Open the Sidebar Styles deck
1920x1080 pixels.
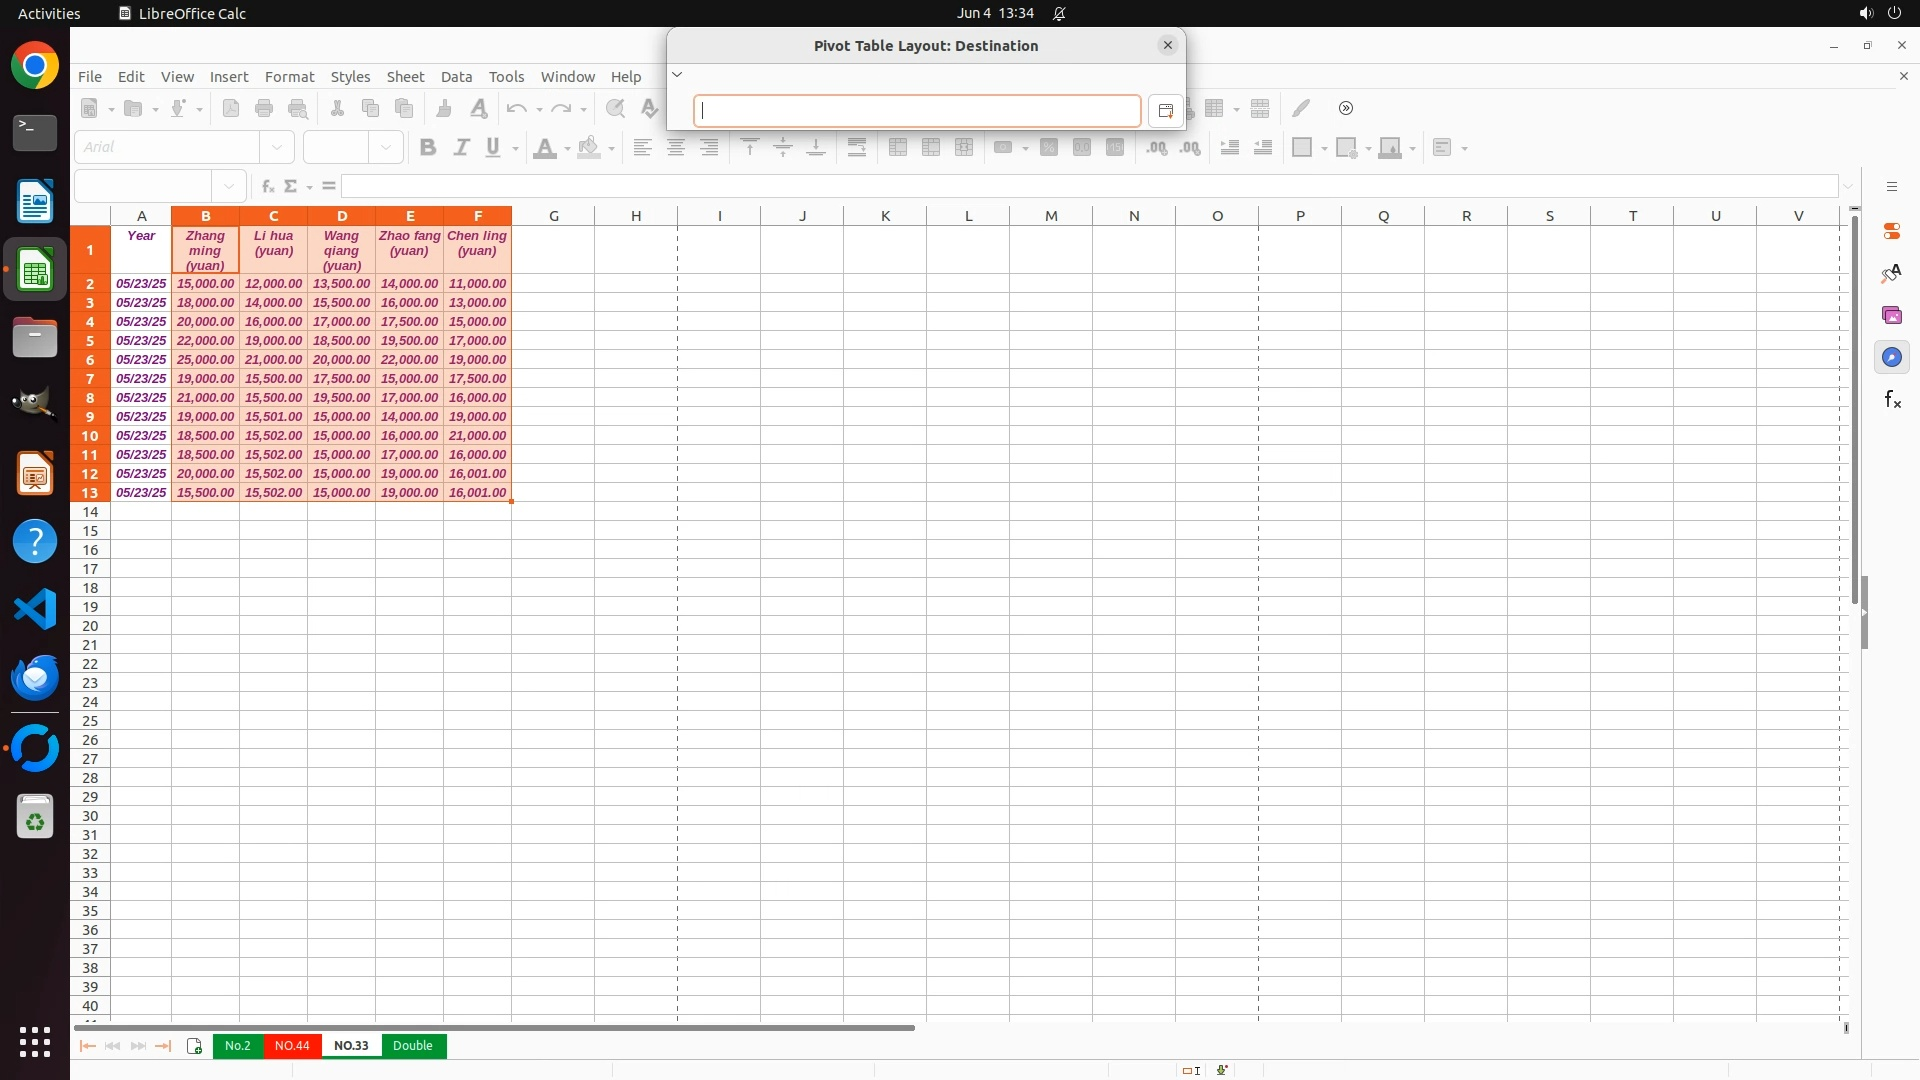[1891, 274]
